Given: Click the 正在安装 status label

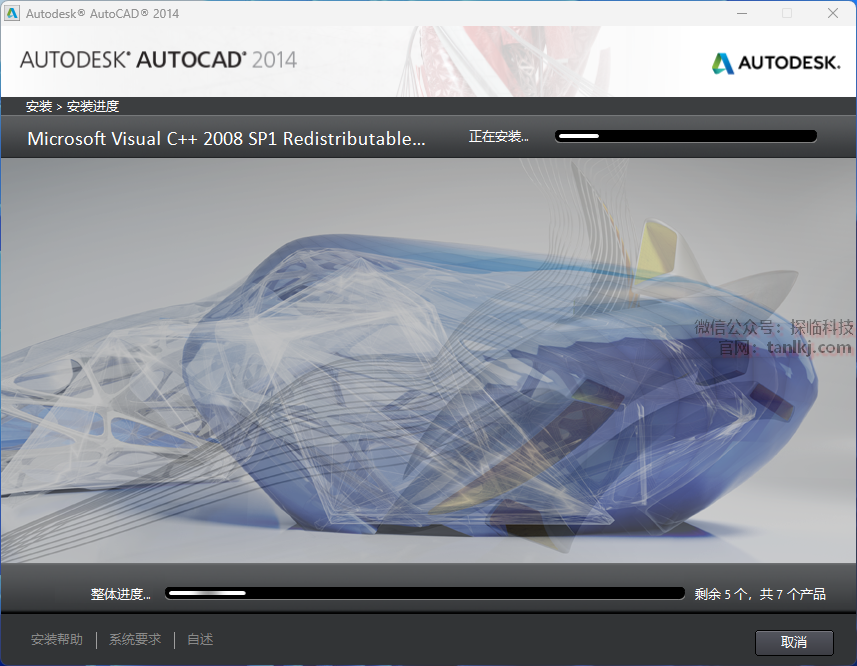Looking at the screenshot, I should pyautogui.click(x=498, y=137).
